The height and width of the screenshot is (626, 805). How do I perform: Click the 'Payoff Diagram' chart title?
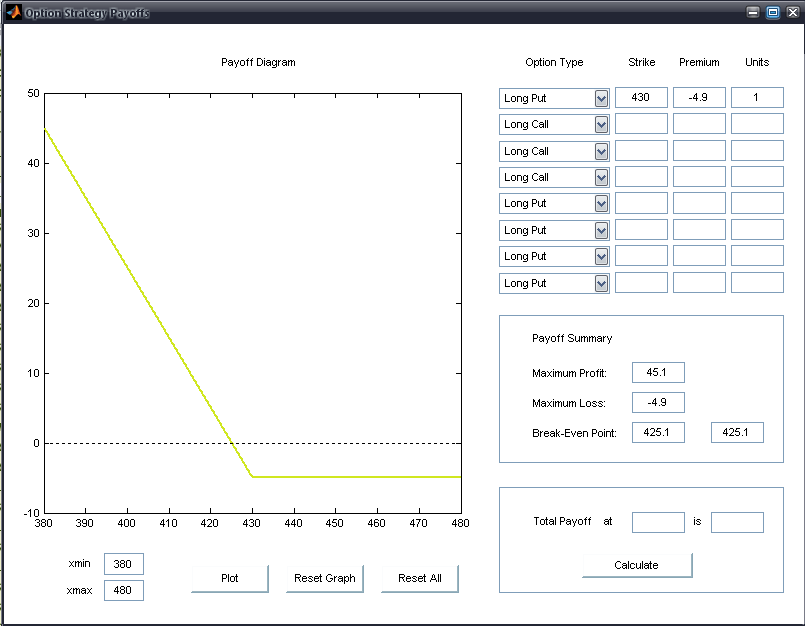[x=258, y=62]
